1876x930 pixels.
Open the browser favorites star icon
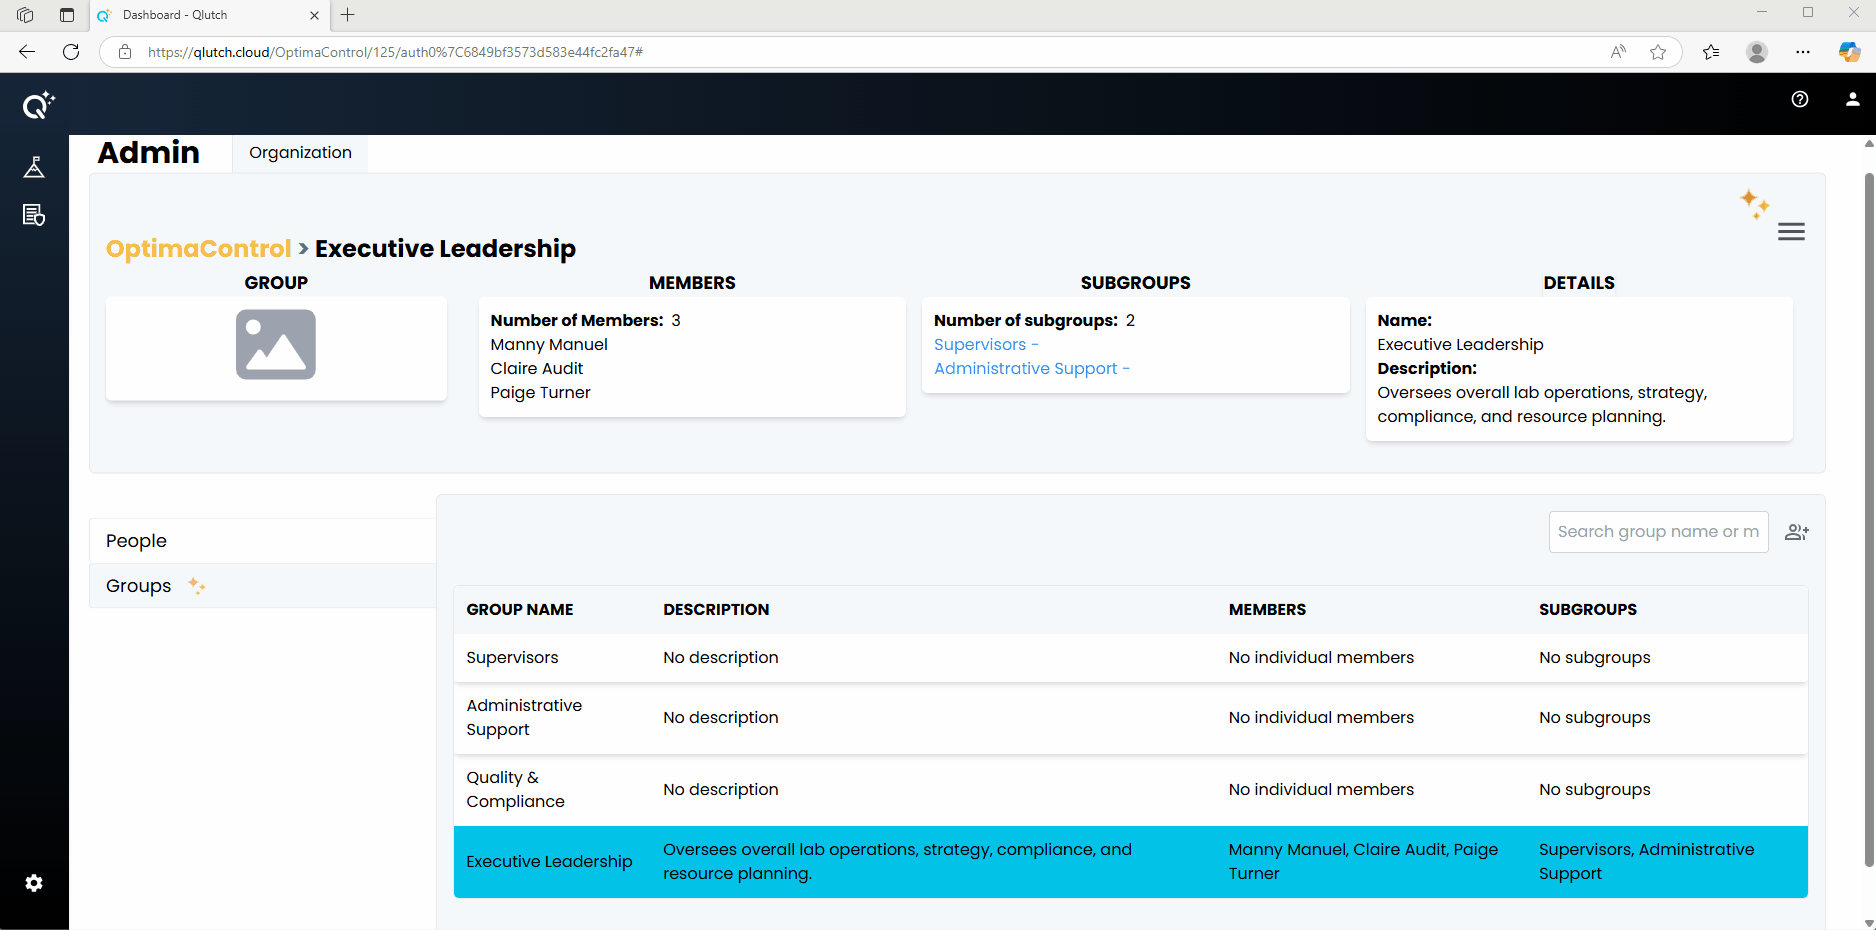coord(1659,52)
